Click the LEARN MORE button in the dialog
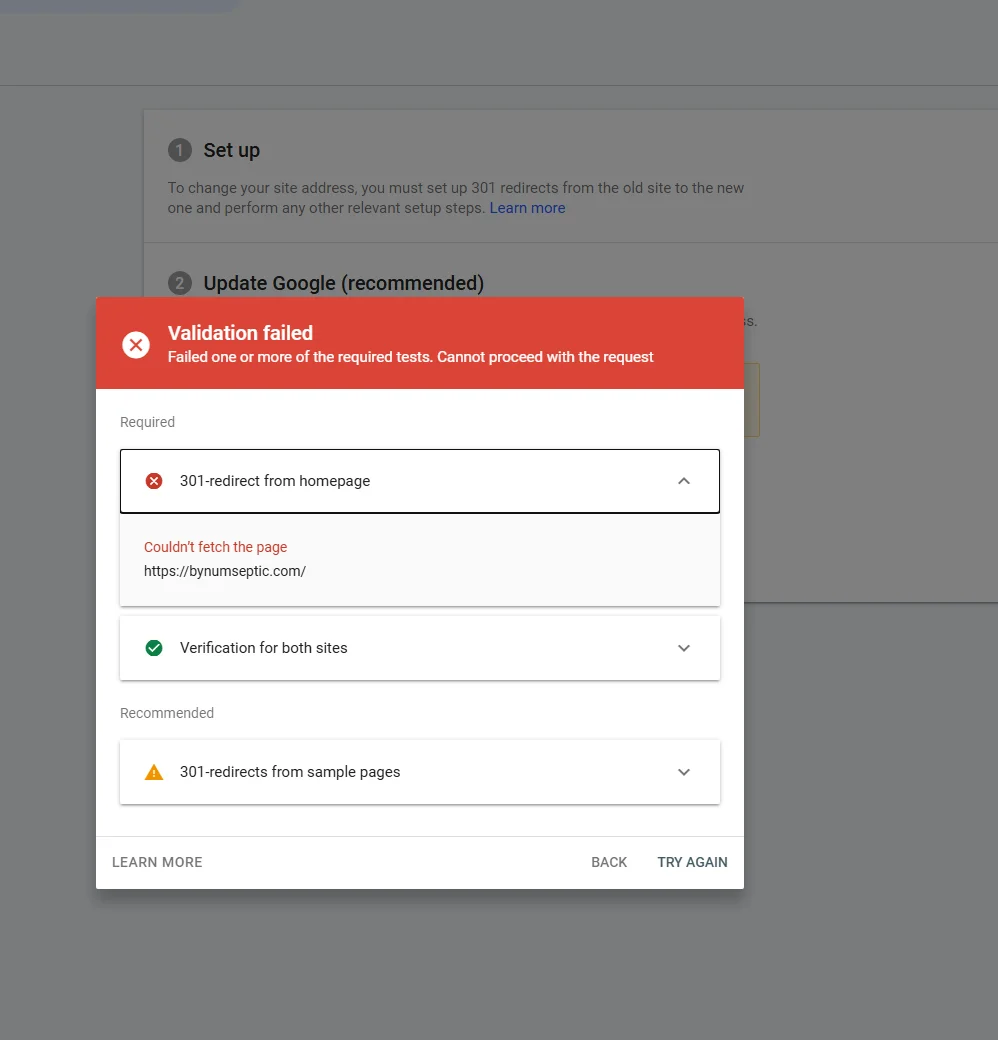The width and height of the screenshot is (998, 1040). pos(157,862)
